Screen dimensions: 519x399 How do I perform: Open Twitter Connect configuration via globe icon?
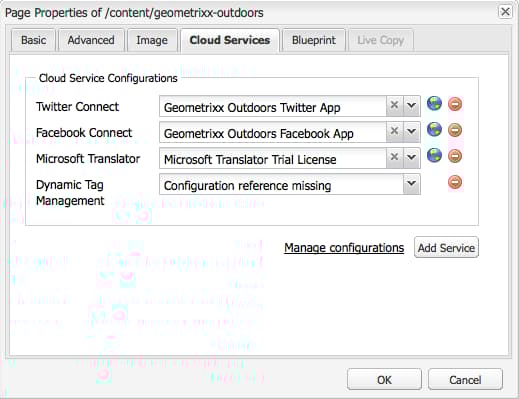pyautogui.click(x=434, y=104)
